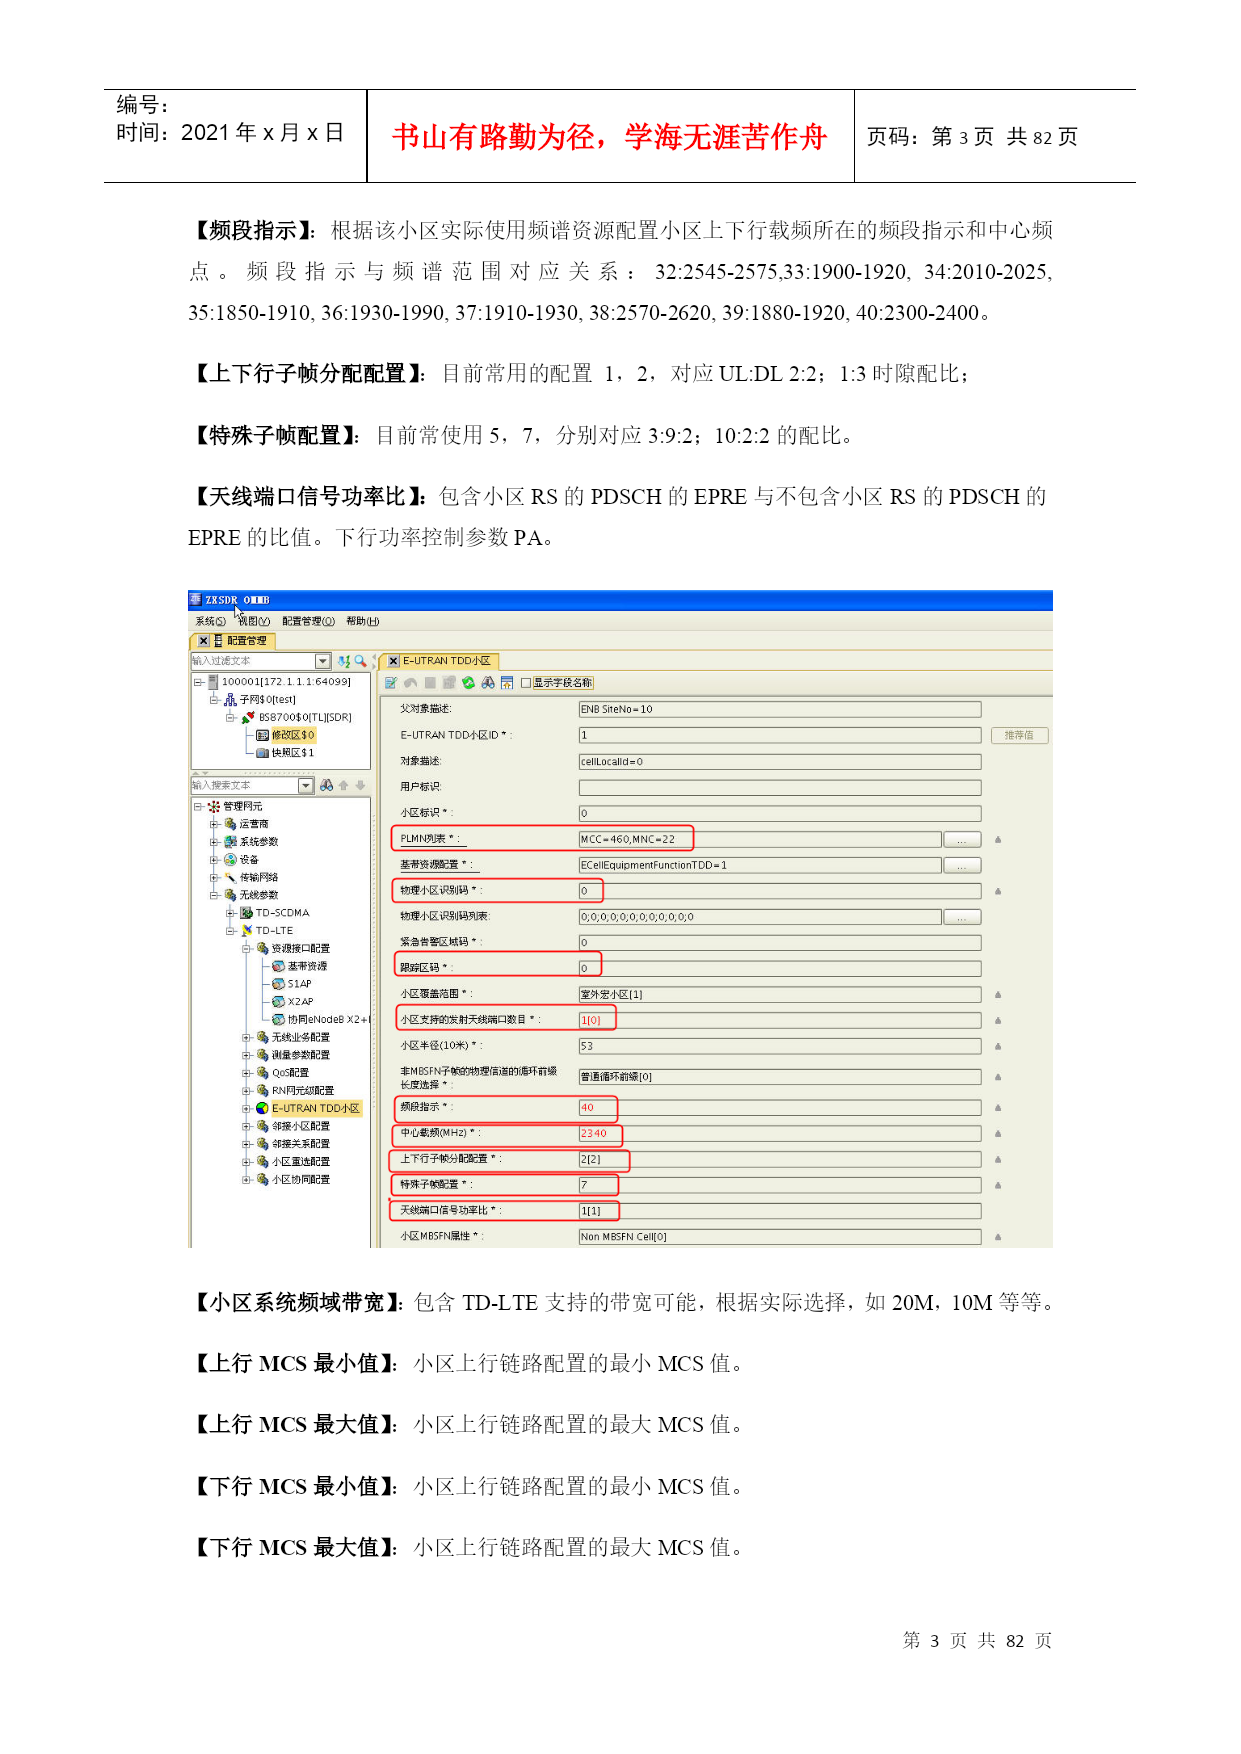Click the 推荐值 button

pyautogui.click(x=1020, y=736)
